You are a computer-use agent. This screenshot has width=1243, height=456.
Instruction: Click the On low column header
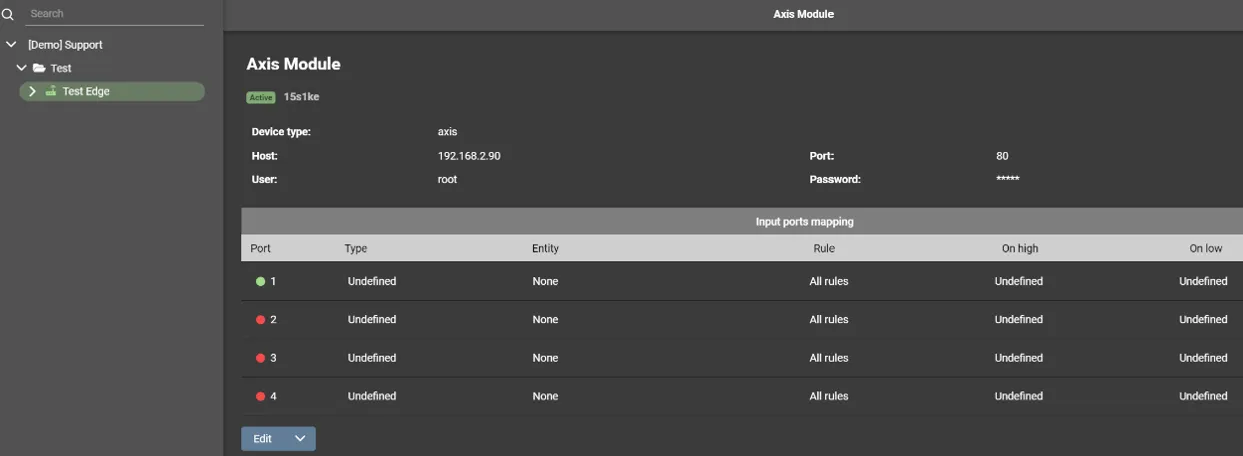tap(1205, 248)
